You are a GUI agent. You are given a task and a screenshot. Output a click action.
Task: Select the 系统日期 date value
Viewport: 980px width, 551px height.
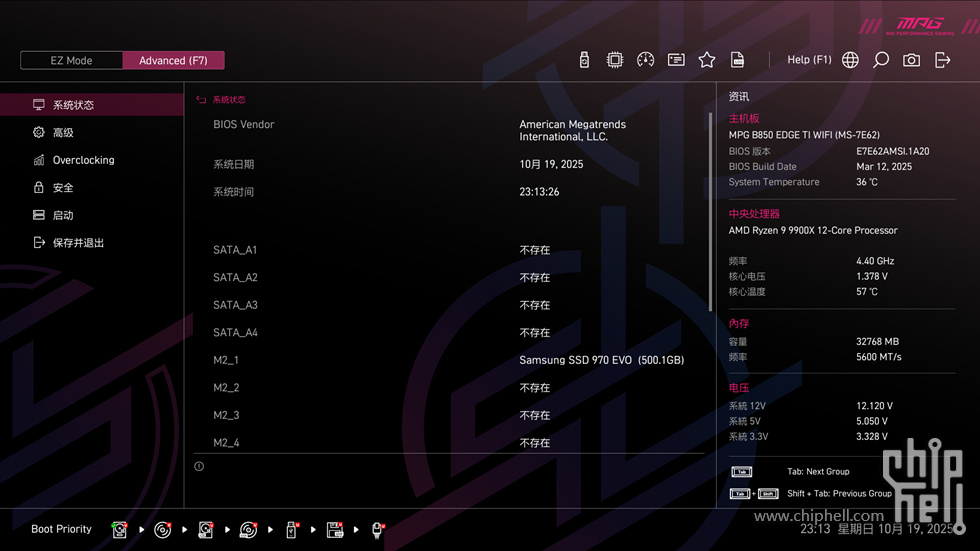coord(551,164)
